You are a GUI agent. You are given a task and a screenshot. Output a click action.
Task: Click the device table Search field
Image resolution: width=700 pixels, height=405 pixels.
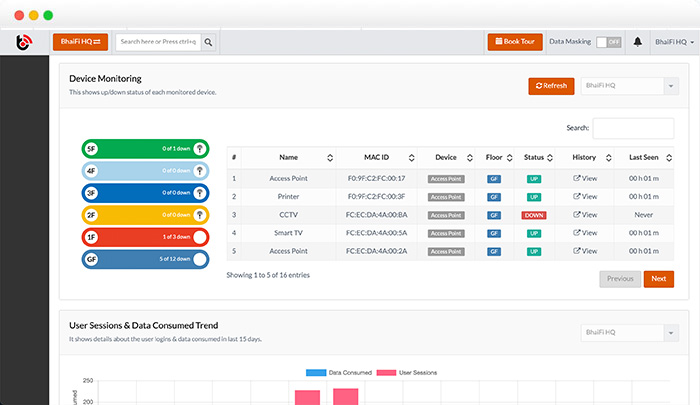(x=633, y=128)
